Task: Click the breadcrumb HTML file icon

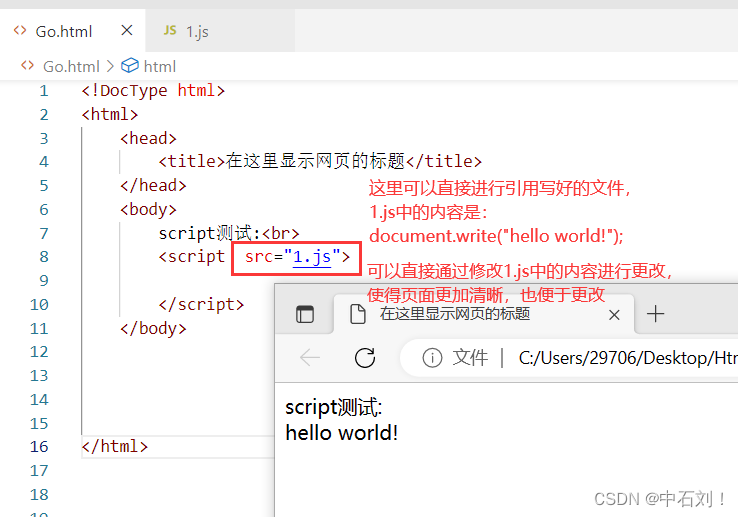Action: (x=27, y=65)
